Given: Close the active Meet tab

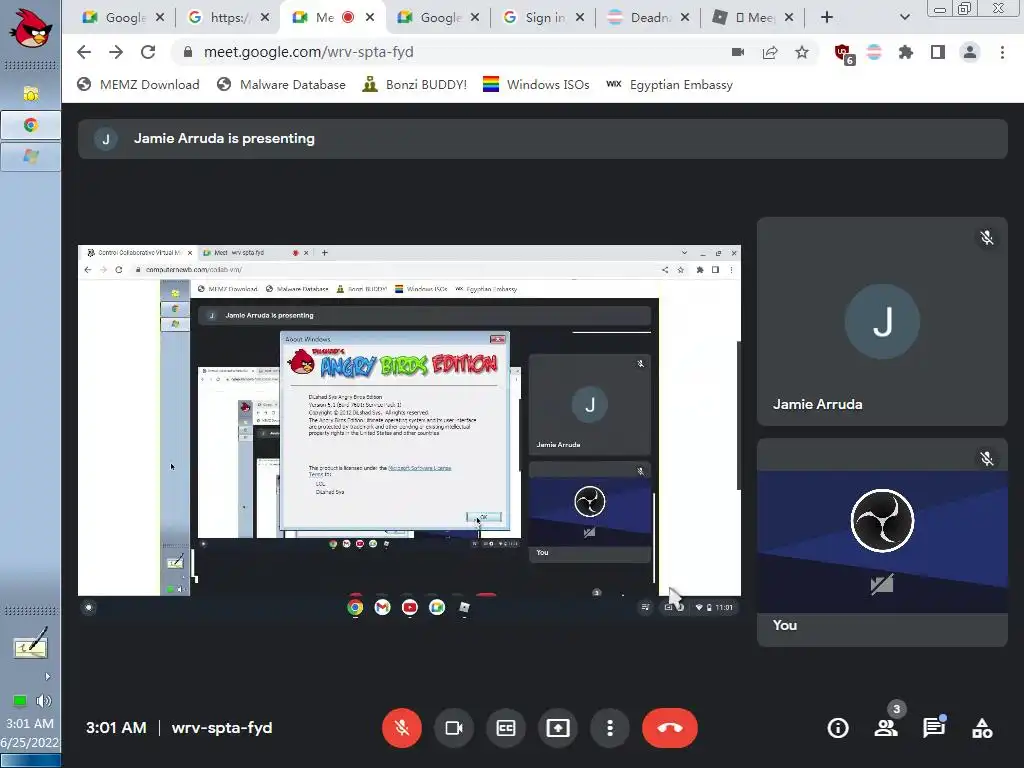Looking at the screenshot, I should (x=370, y=18).
